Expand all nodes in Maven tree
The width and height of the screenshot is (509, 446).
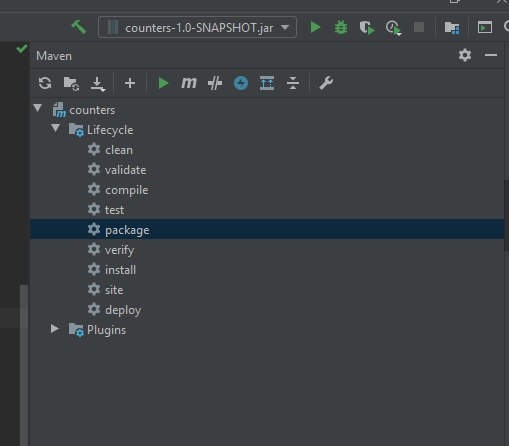point(267,83)
